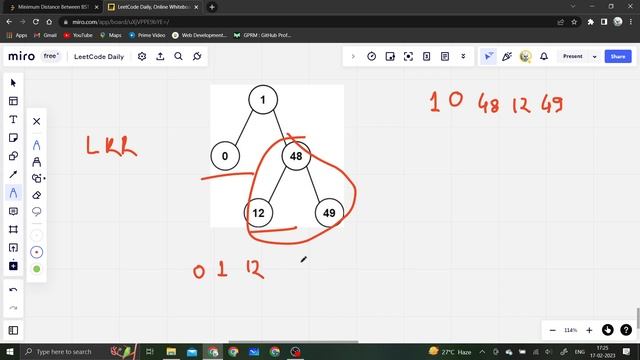Select the Shapes tool
This screenshot has height=360, width=640.
[13, 156]
